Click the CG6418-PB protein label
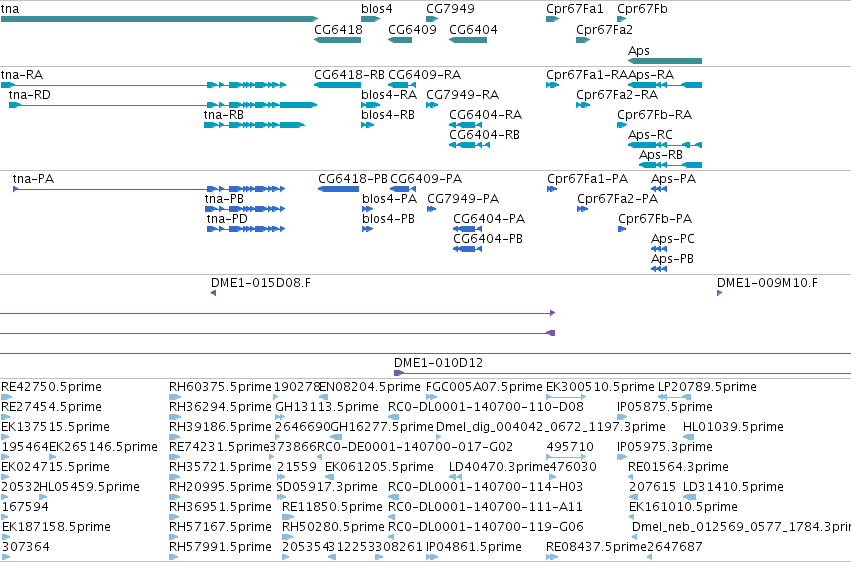Image resolution: width=851 pixels, height=562 pixels. pos(353,178)
